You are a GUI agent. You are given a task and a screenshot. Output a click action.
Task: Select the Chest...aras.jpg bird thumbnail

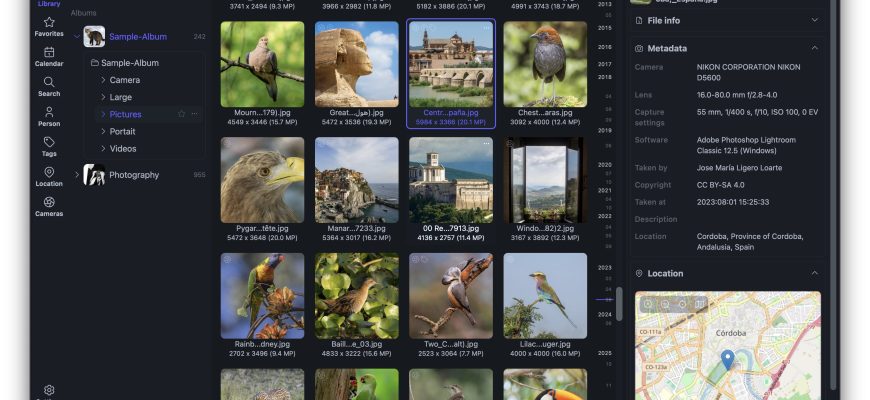545,64
